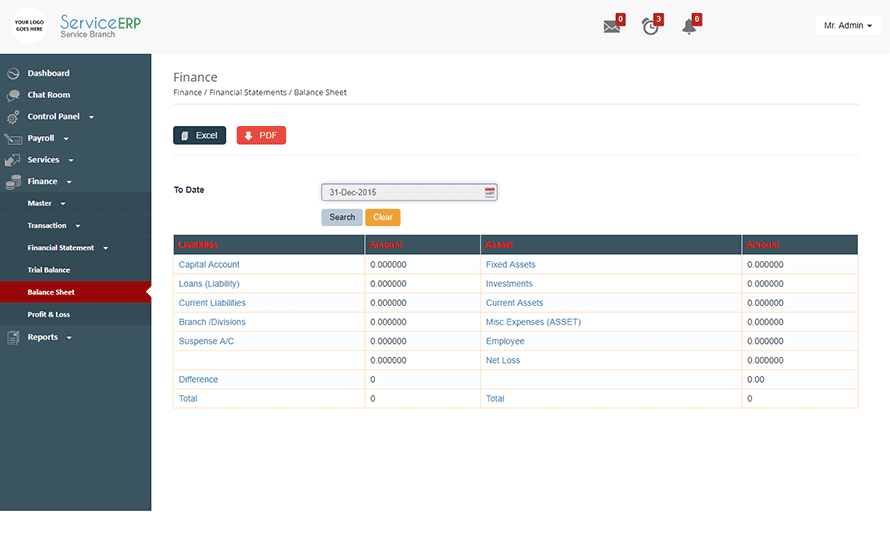Select Profit & Loss menu item
Image resolution: width=890 pixels, height=556 pixels.
click(x=48, y=314)
